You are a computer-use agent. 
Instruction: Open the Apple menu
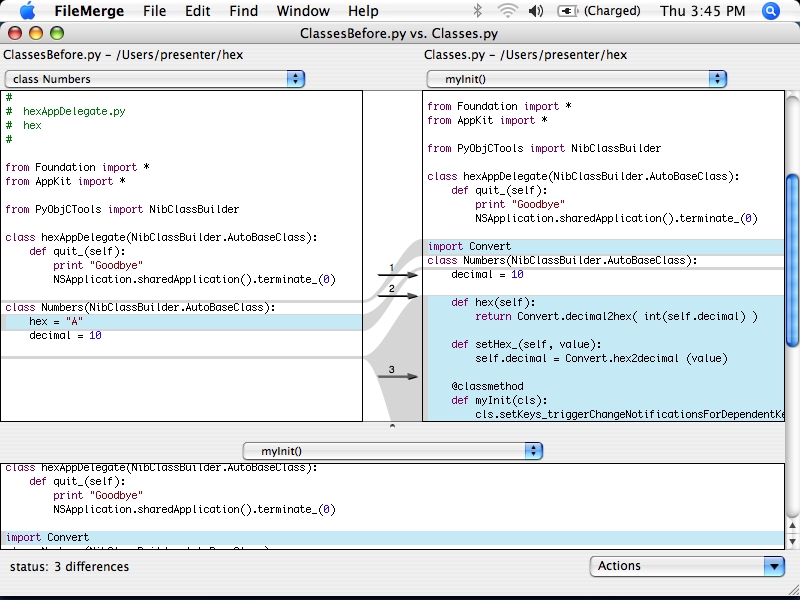point(28,11)
